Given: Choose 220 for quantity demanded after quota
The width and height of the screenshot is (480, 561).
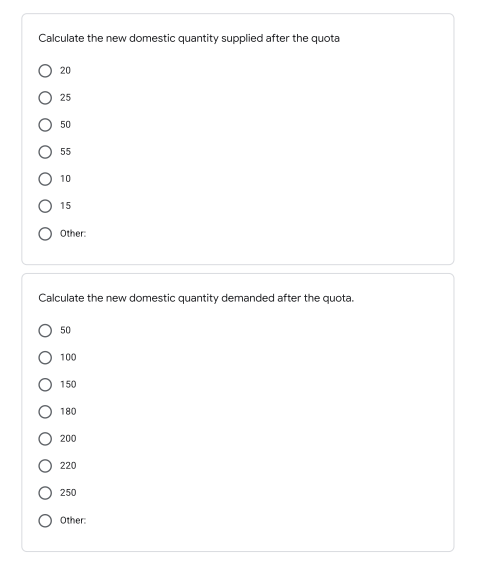Looking at the screenshot, I should [45, 466].
